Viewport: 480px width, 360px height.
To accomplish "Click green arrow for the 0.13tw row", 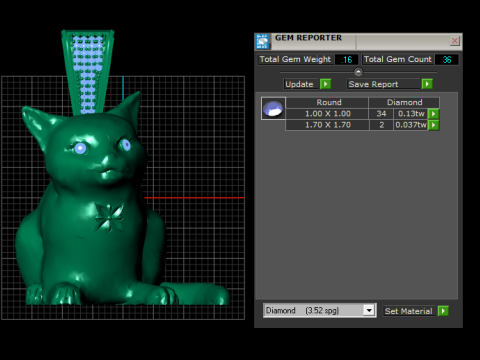I will (433, 114).
